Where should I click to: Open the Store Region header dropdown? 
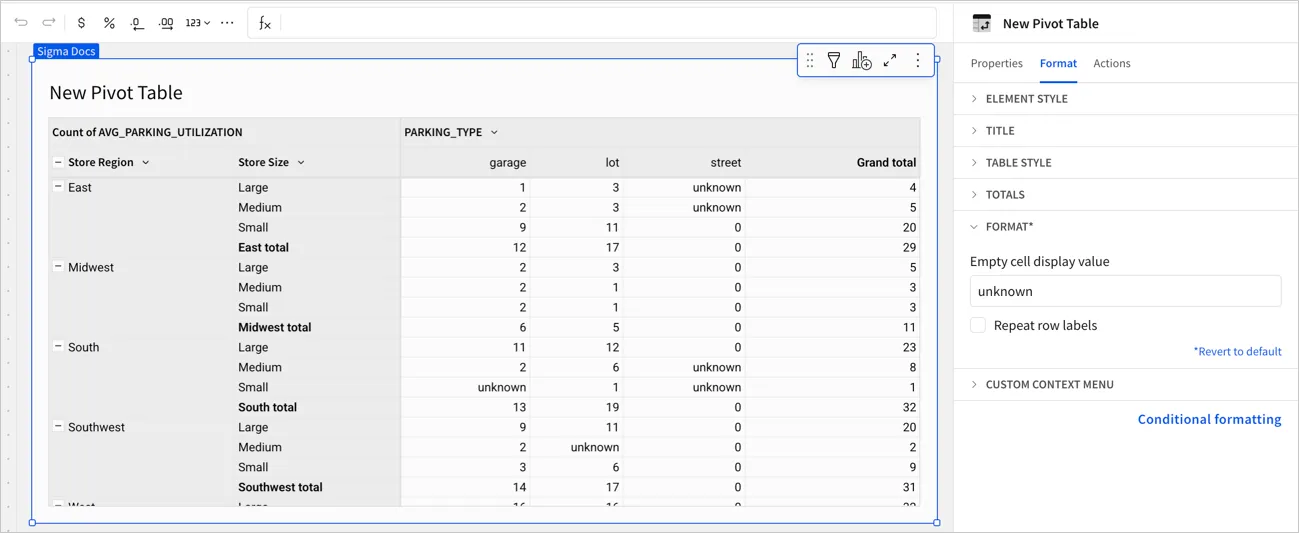click(x=146, y=162)
